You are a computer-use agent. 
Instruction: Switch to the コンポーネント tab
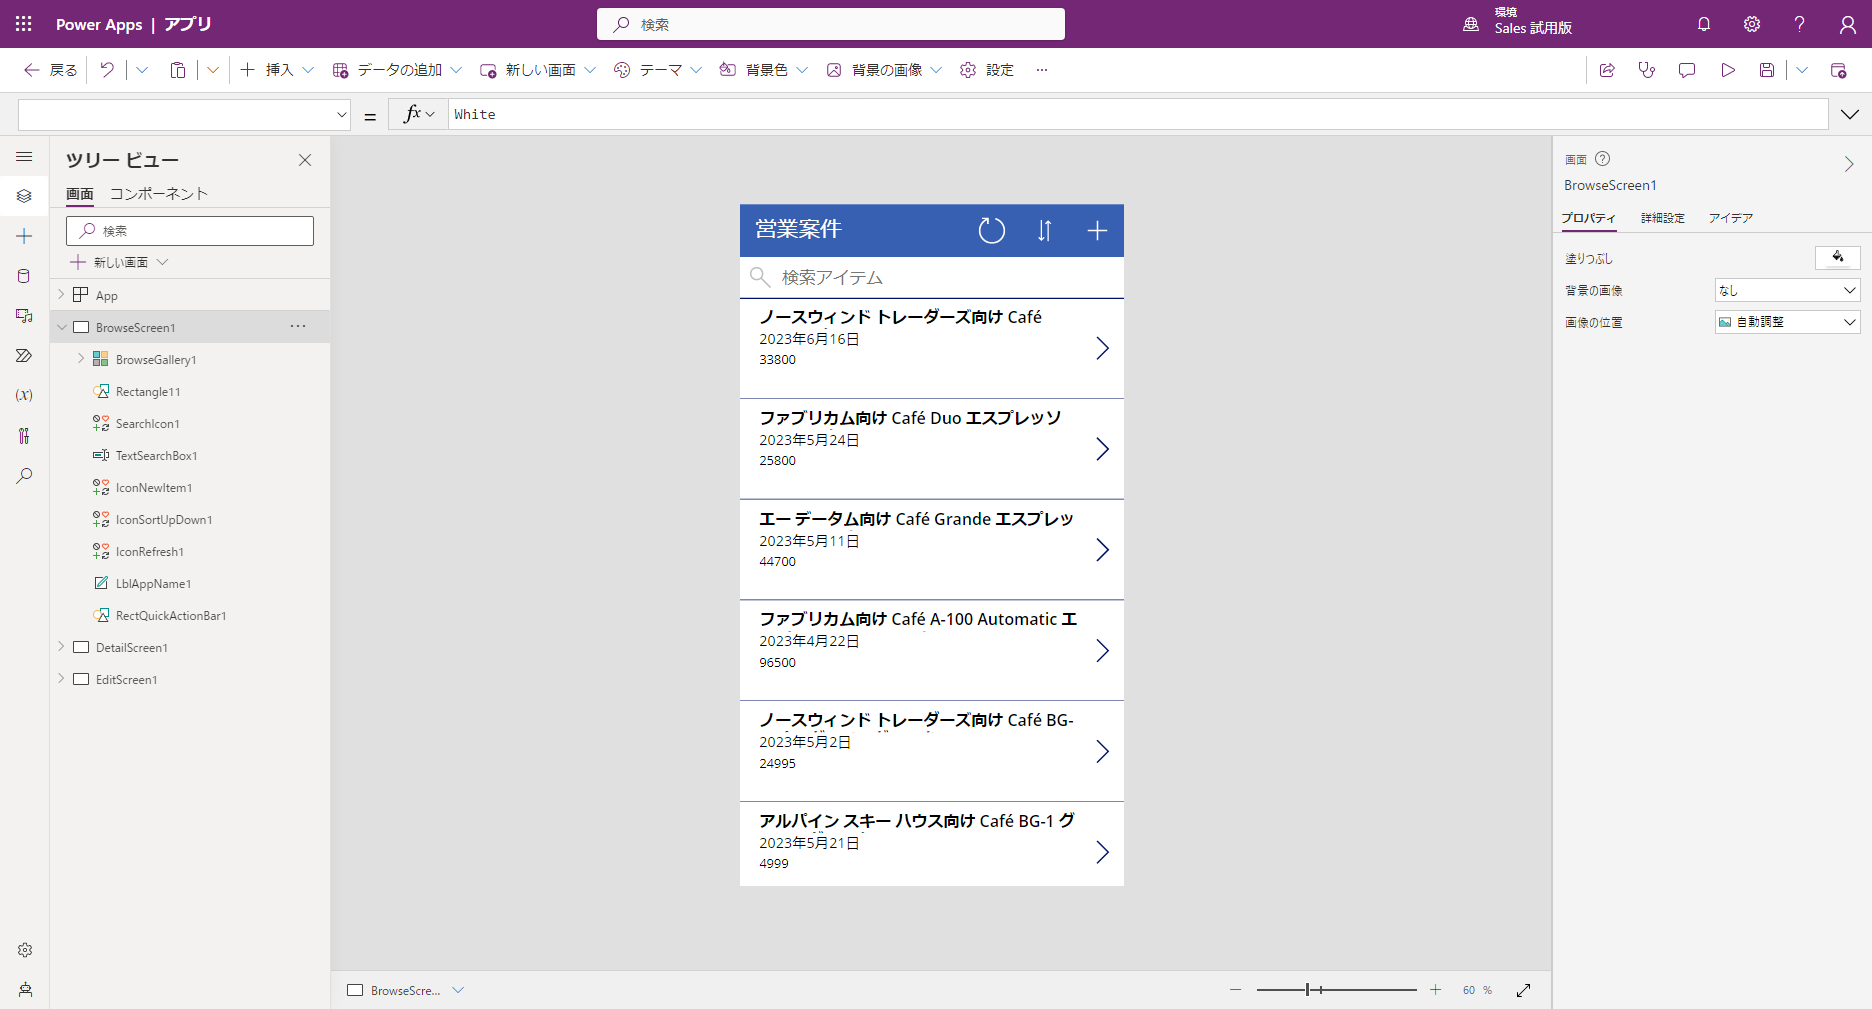pos(159,193)
